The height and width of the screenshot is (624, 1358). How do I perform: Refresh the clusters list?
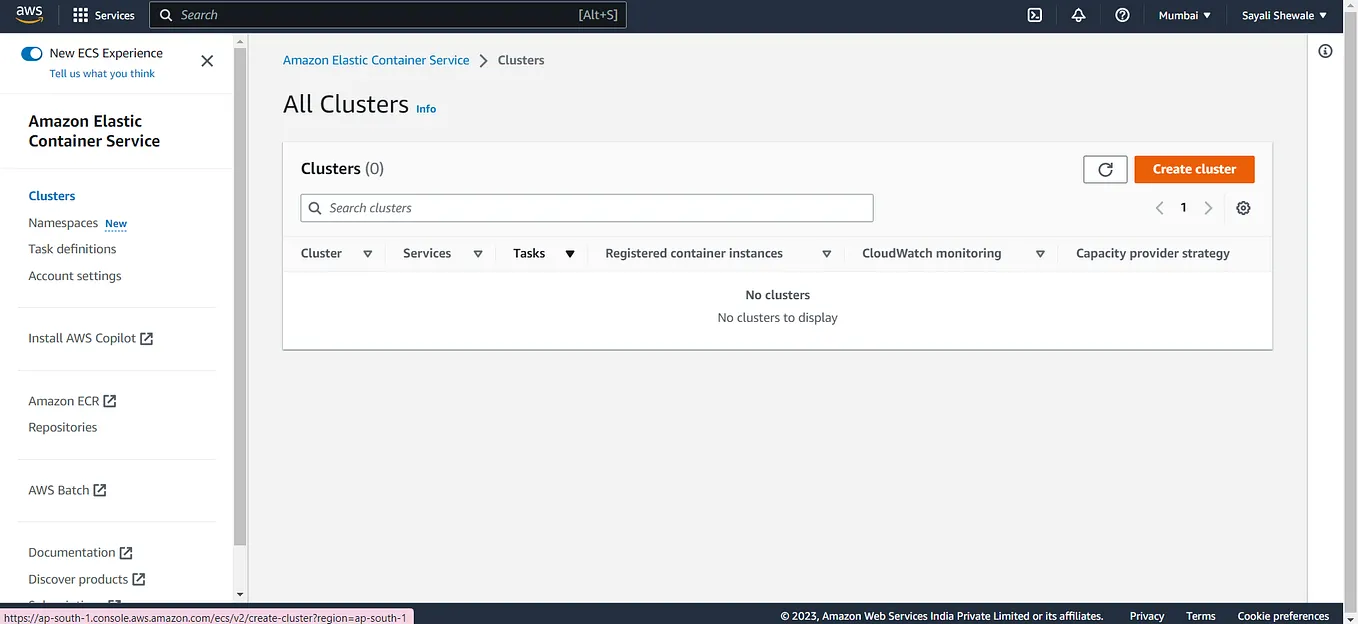point(1104,169)
